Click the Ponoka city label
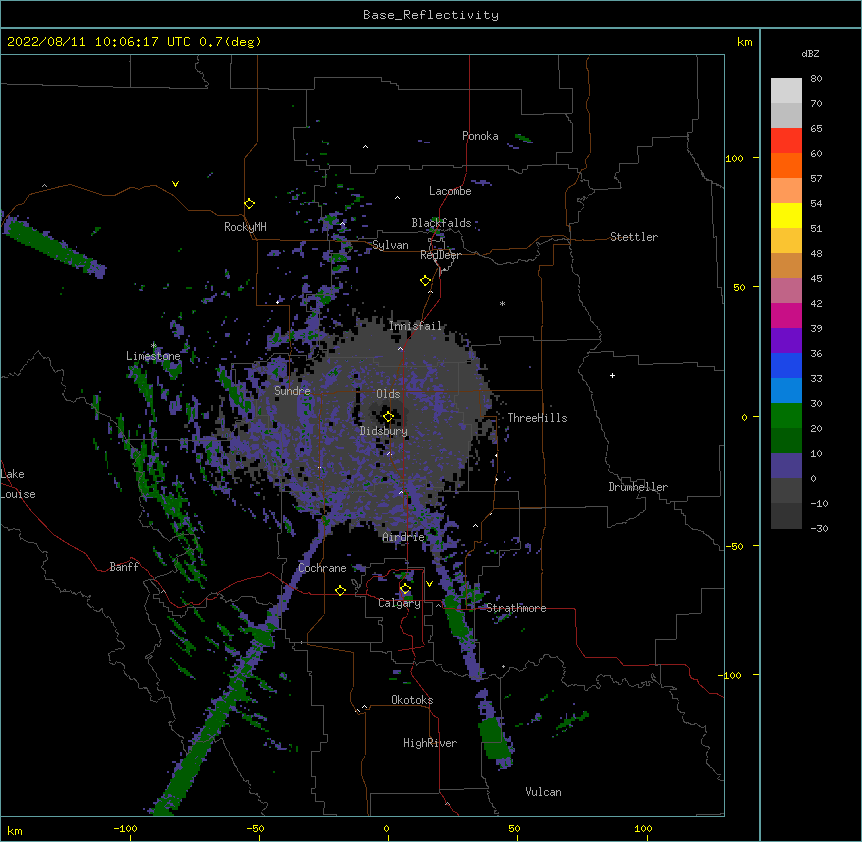The width and height of the screenshot is (862, 842). 480,136
